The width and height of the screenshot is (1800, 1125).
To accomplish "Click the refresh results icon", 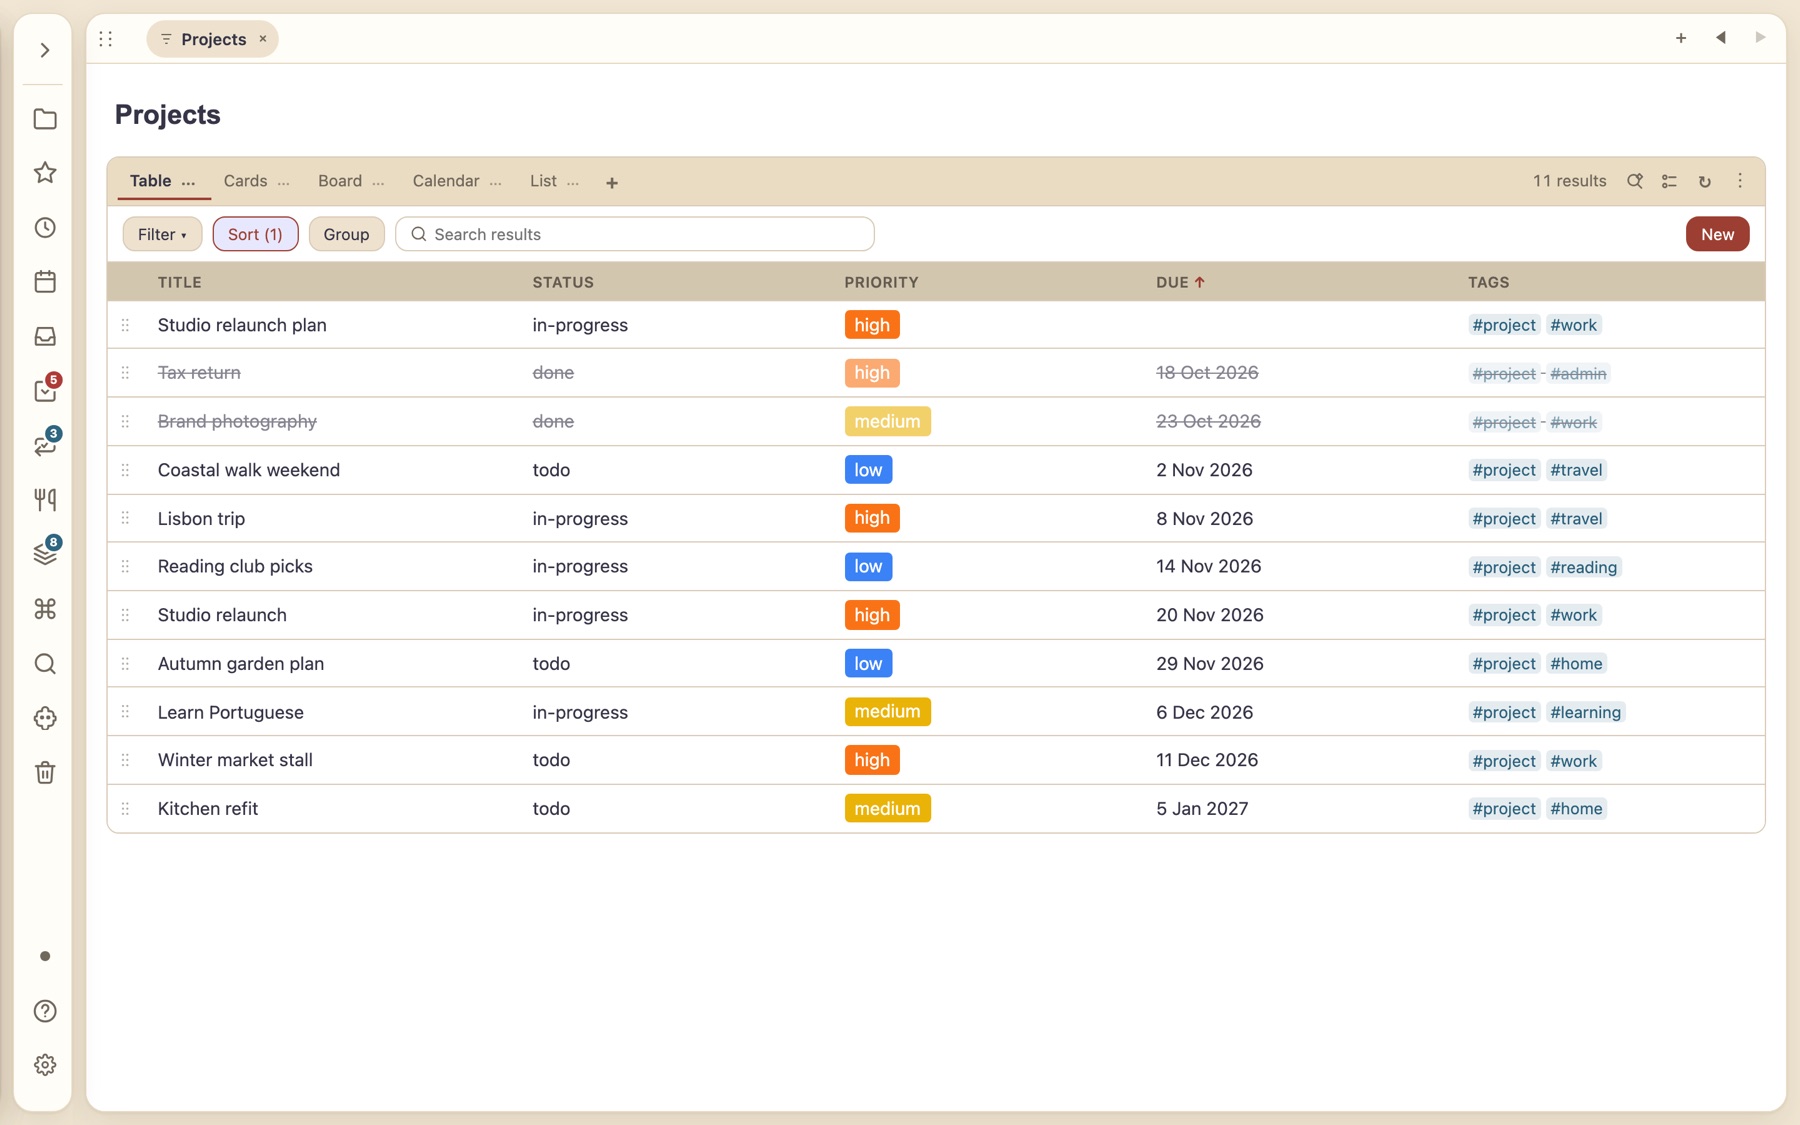I will [x=1705, y=181].
